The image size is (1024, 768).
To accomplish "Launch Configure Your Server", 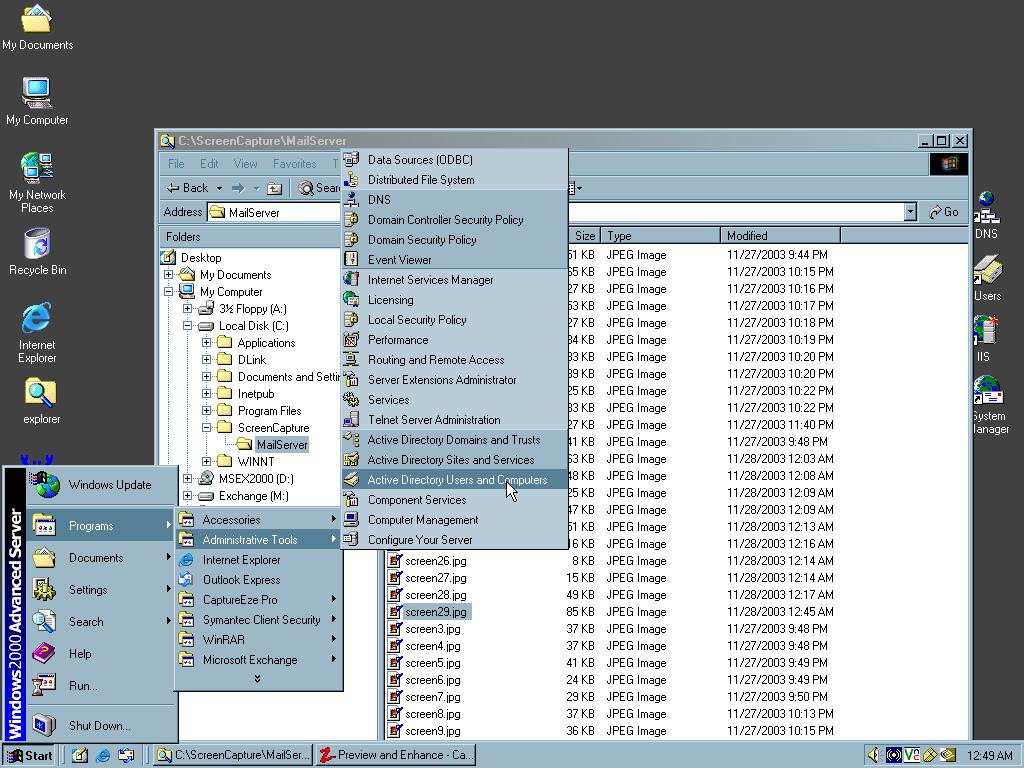I will coord(455,539).
